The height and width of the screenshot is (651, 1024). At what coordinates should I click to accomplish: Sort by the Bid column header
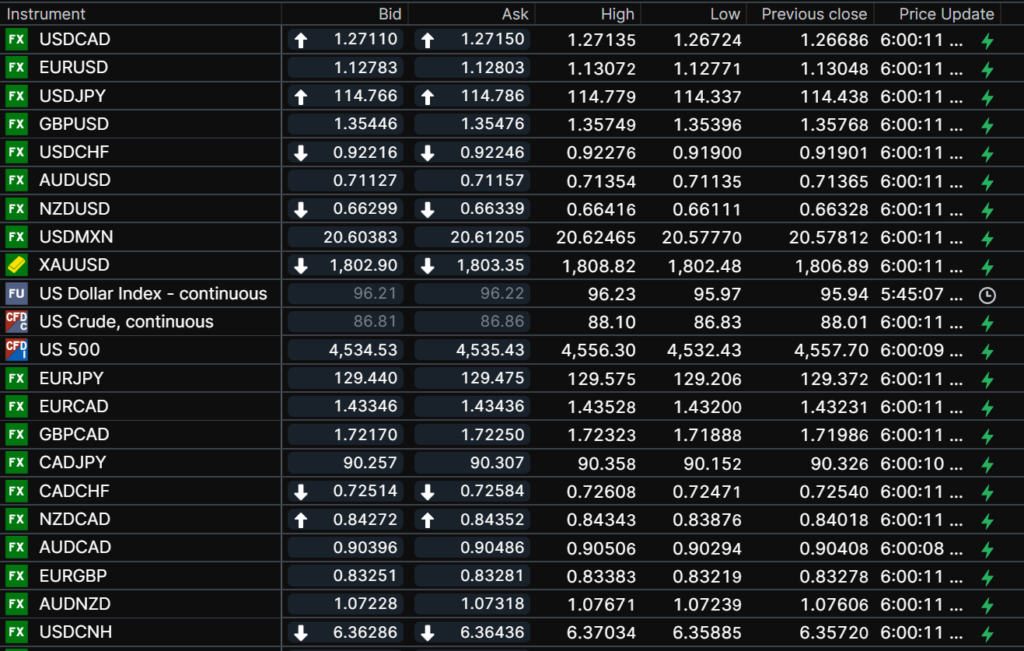(390, 14)
